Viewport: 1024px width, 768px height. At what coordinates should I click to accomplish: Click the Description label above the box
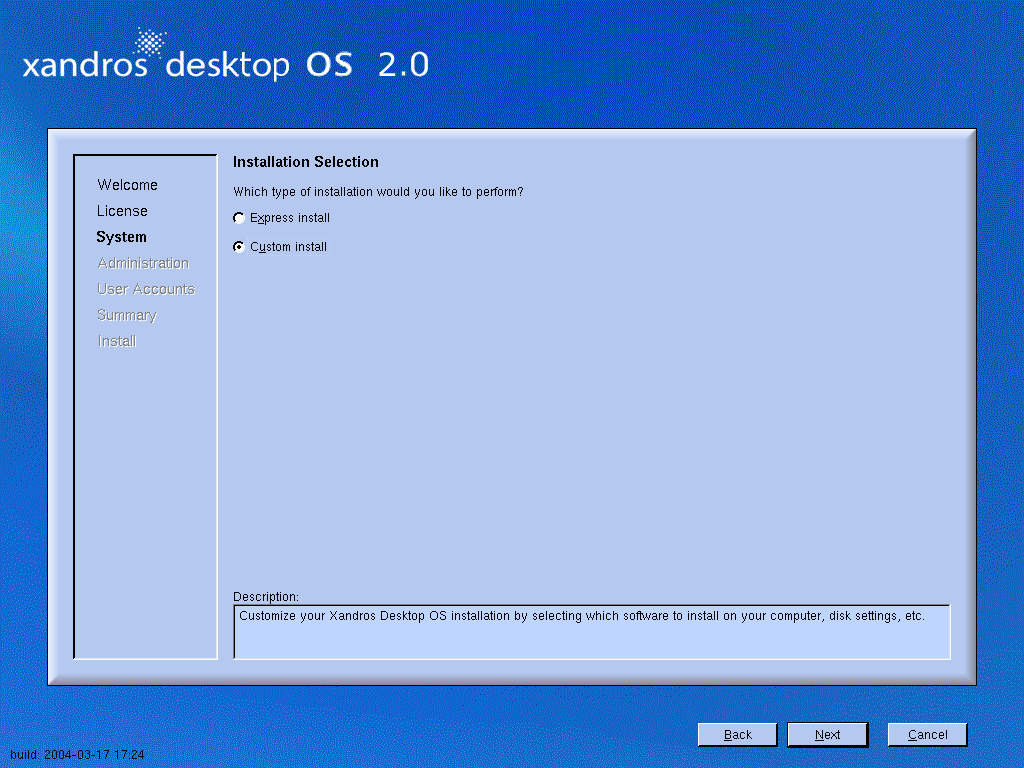click(266, 597)
